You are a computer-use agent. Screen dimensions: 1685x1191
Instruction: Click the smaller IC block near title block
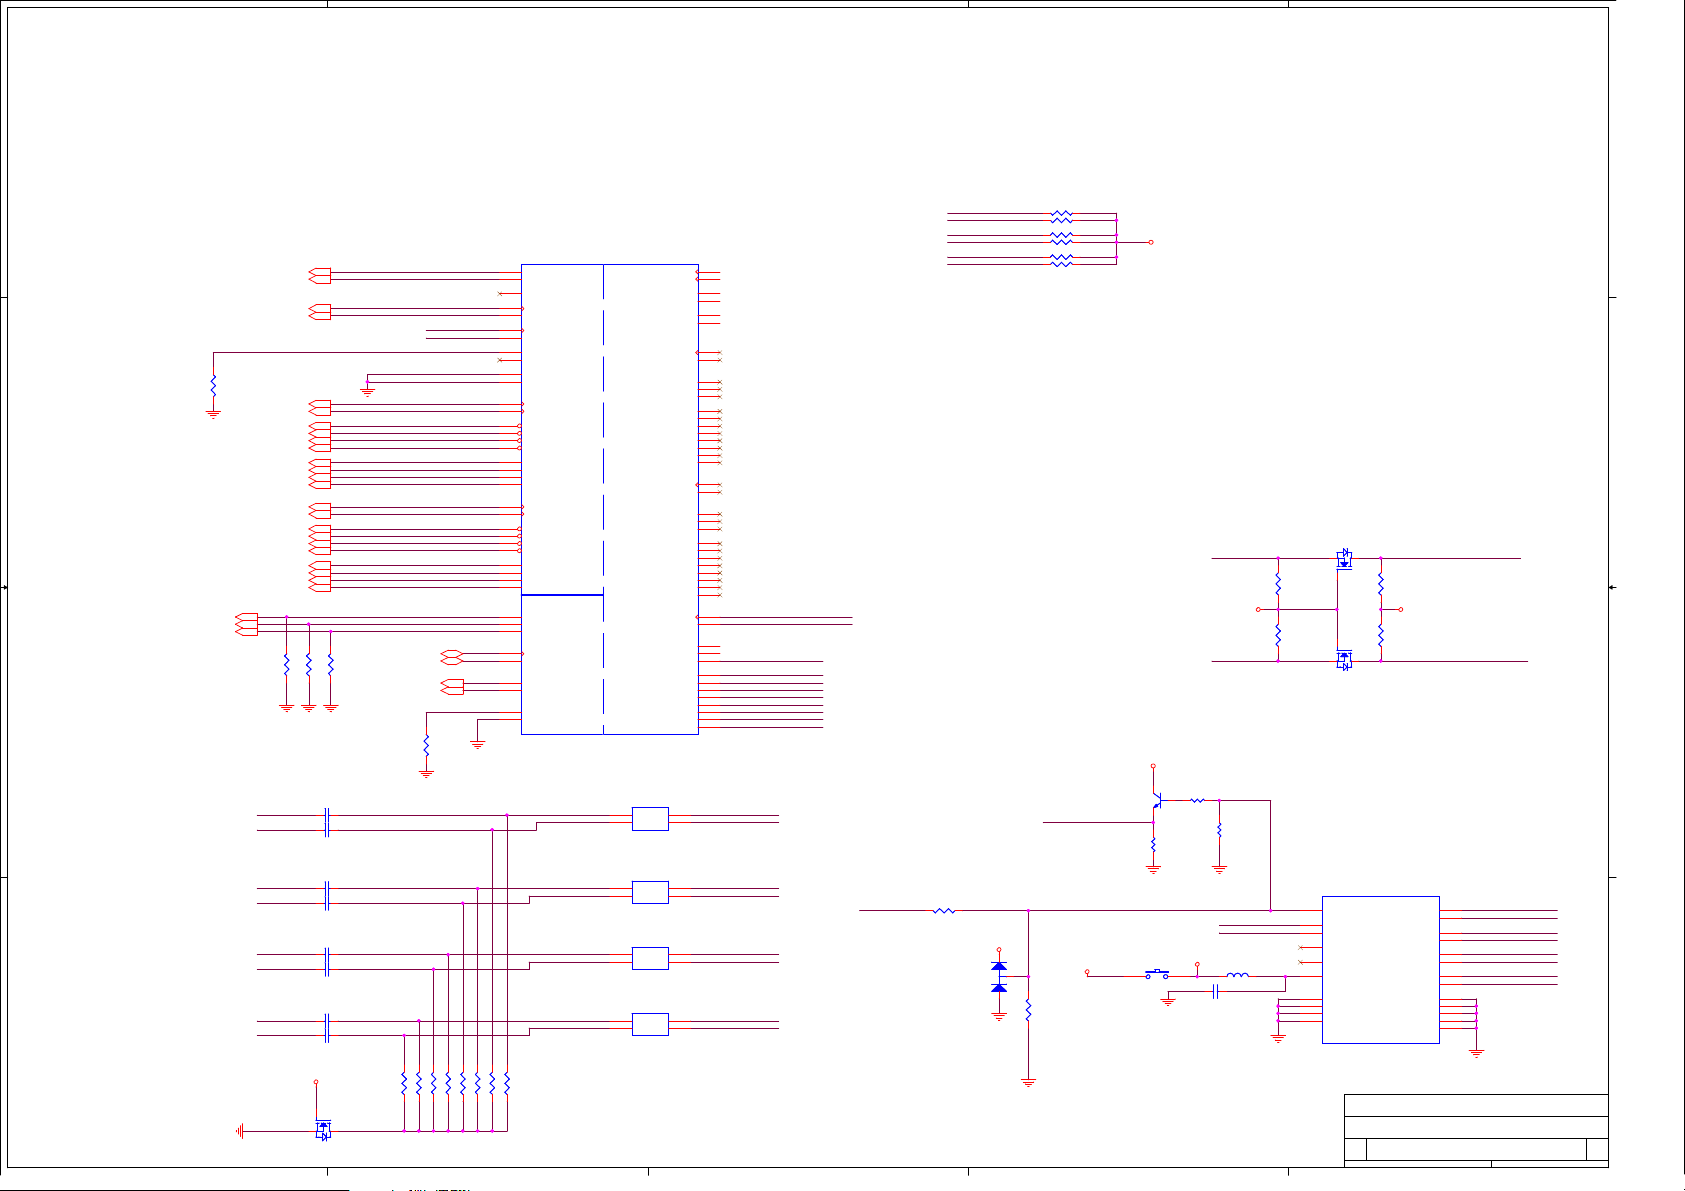1380,969
